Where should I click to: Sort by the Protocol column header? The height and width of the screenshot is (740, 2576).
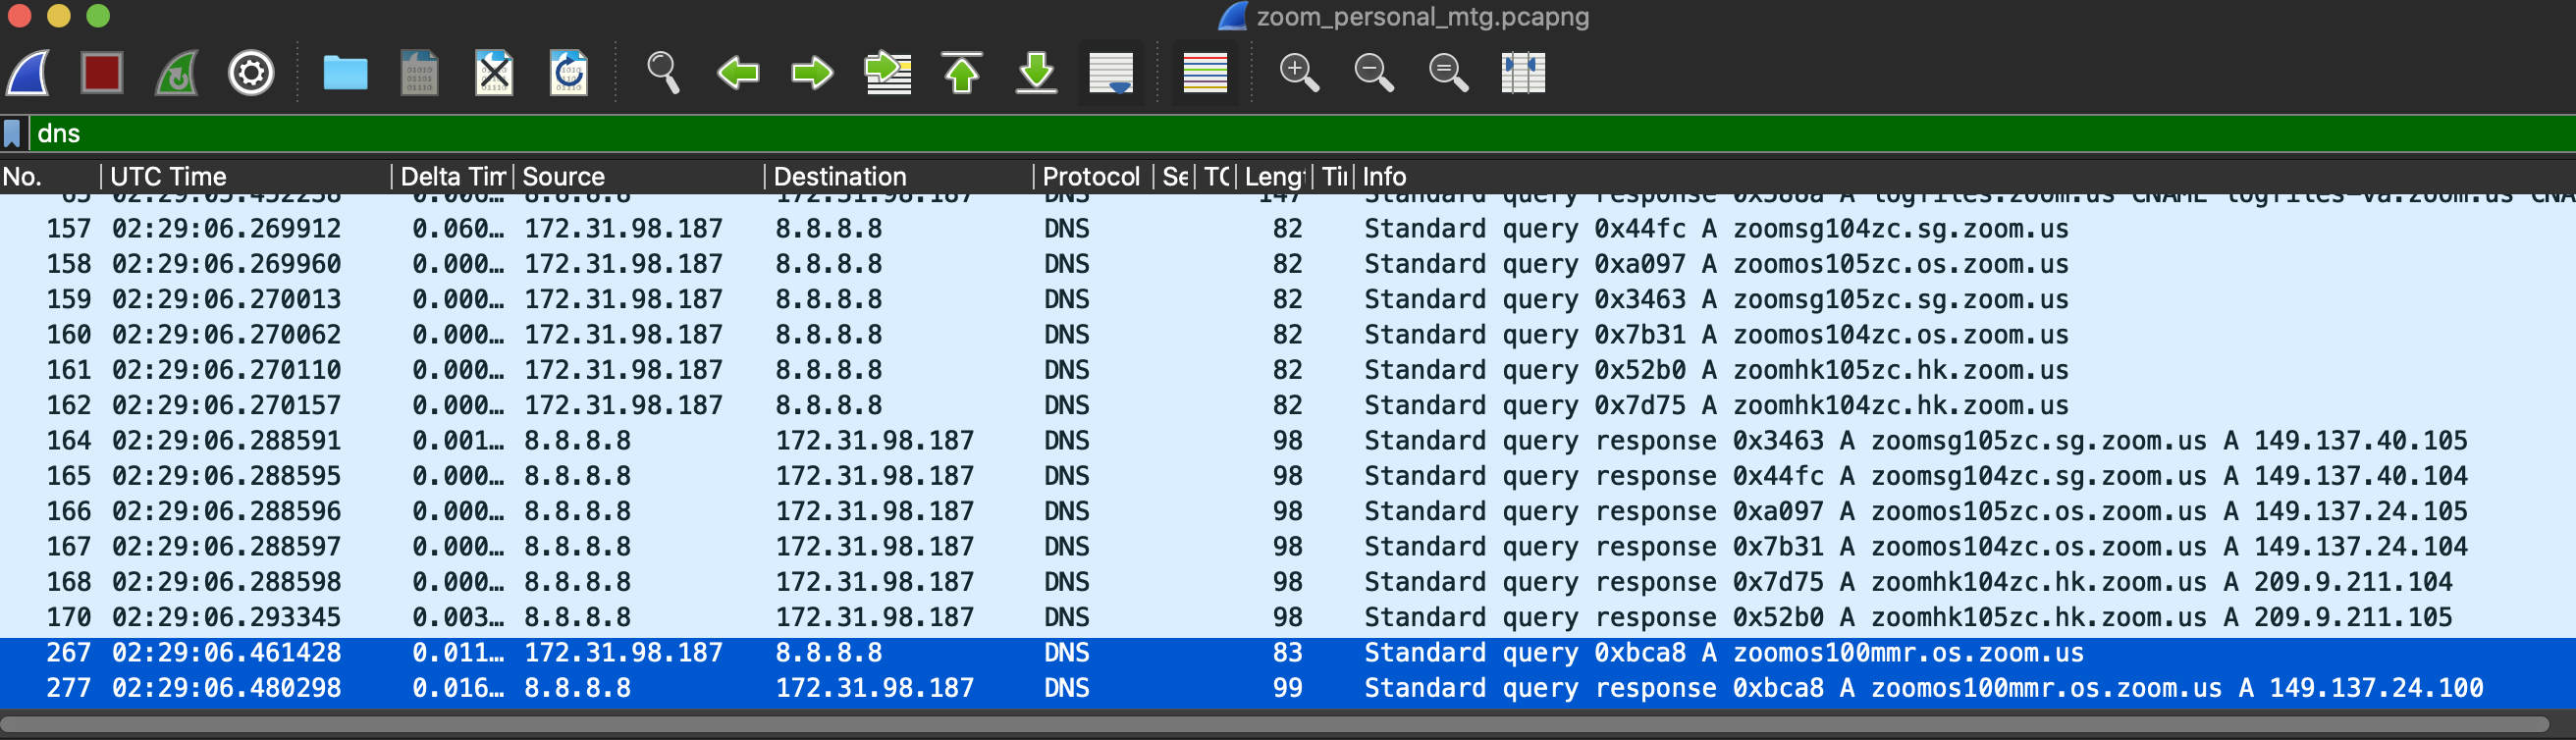1093,177
